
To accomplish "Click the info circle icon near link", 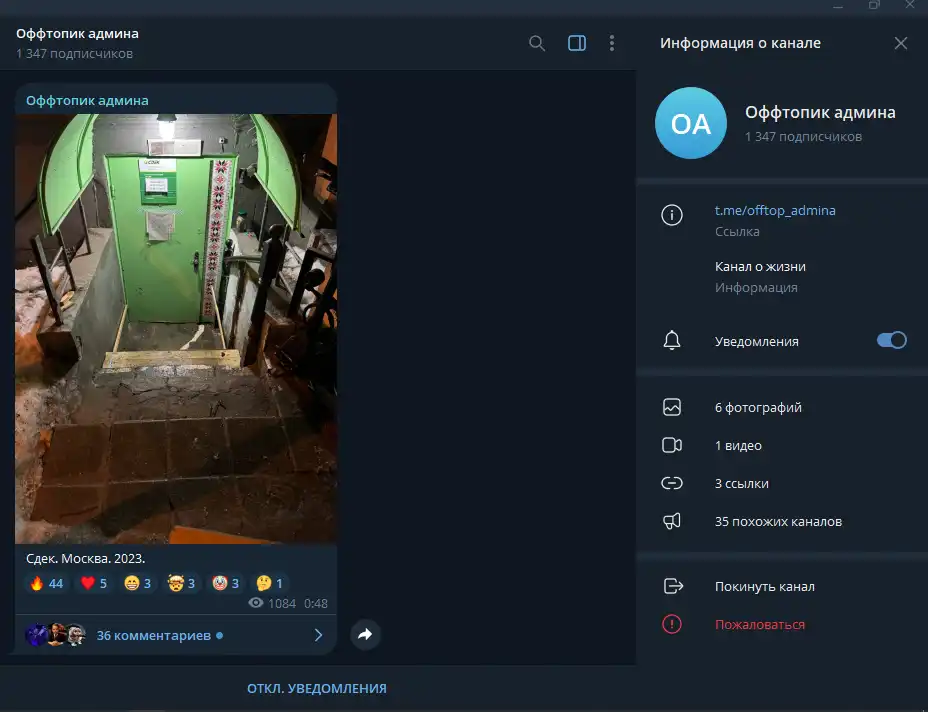I will pos(672,215).
